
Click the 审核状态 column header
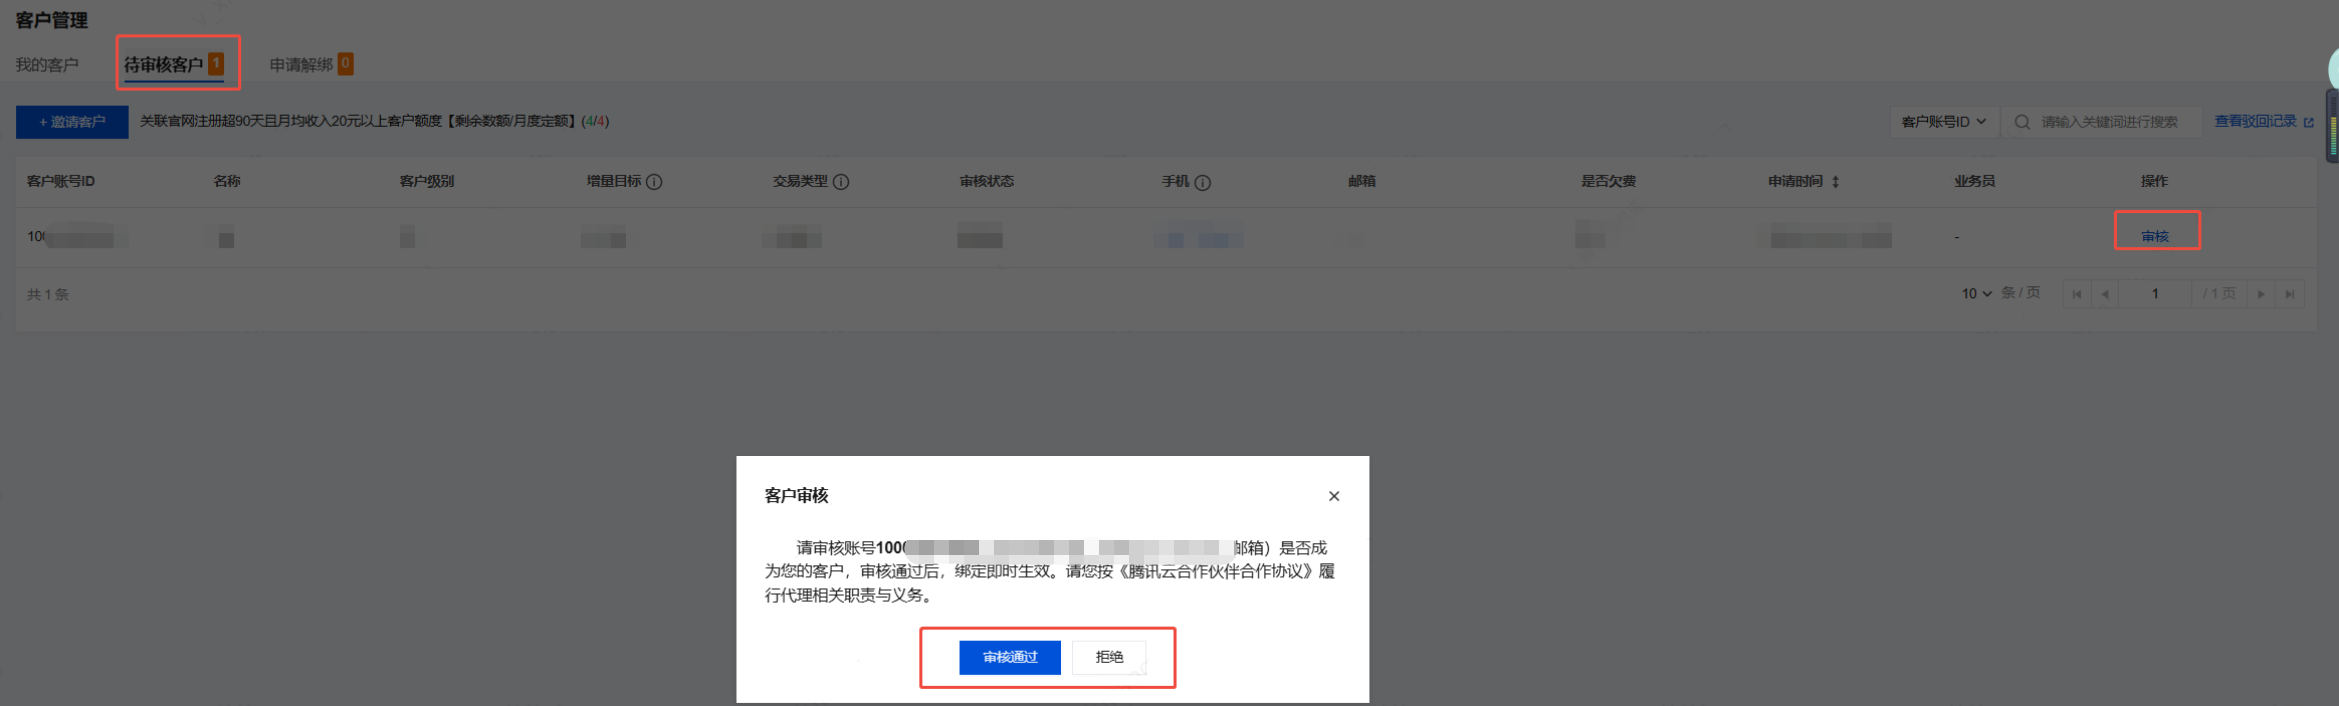point(986,181)
